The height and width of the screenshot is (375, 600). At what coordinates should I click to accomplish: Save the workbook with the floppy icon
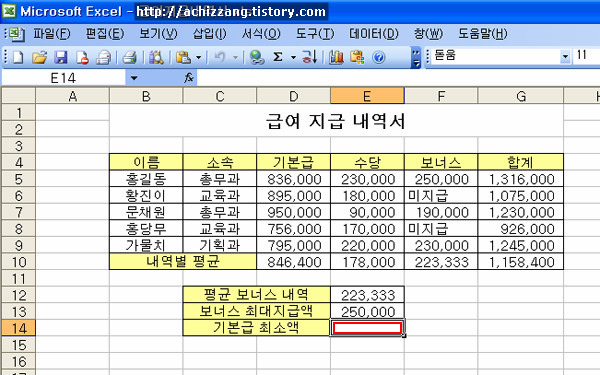coord(60,57)
